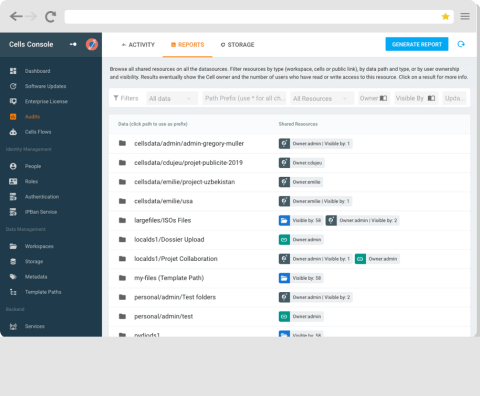Screen dimensions: 480x396
Task: Click the browser forward arrow
Action: click(x=31, y=16)
